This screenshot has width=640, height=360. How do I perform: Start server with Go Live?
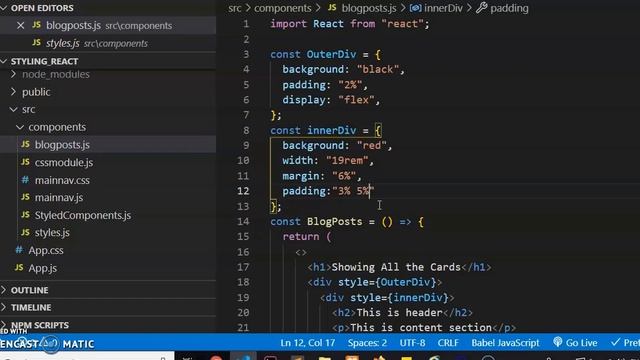pyautogui.click(x=575, y=343)
